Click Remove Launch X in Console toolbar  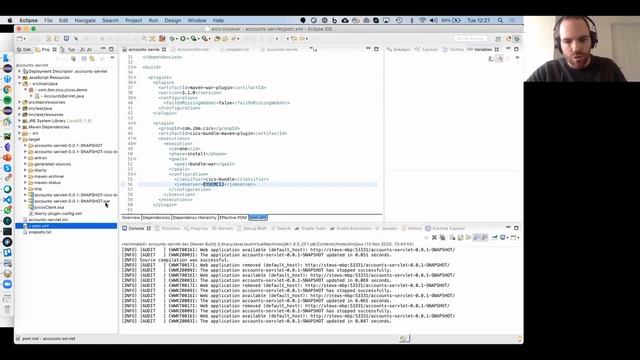tap(434, 238)
